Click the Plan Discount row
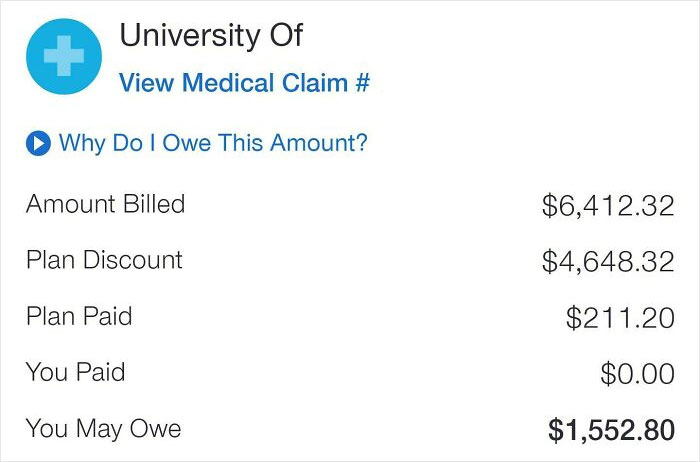 click(350, 261)
